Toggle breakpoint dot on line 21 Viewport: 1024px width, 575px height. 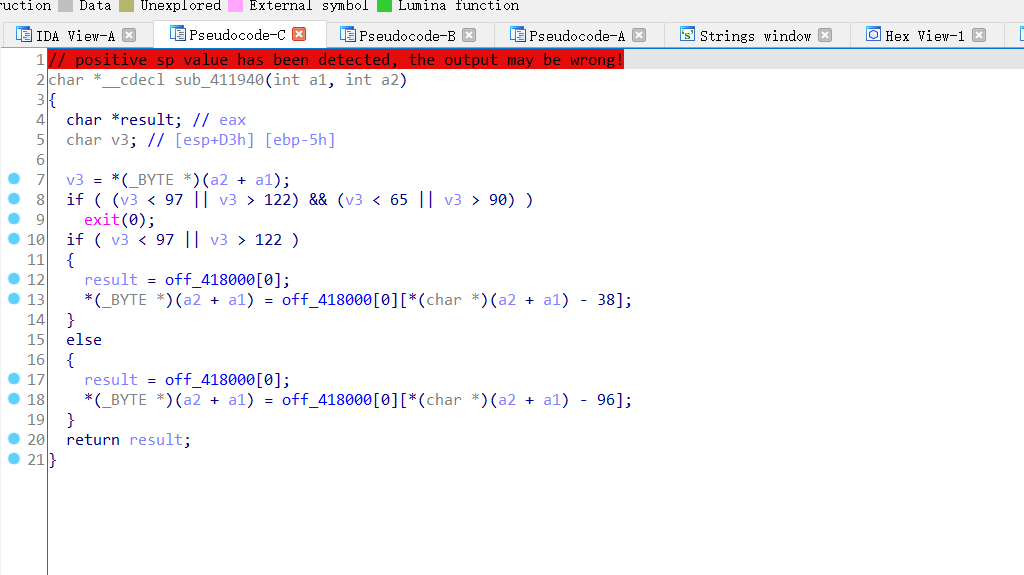tap(14, 459)
